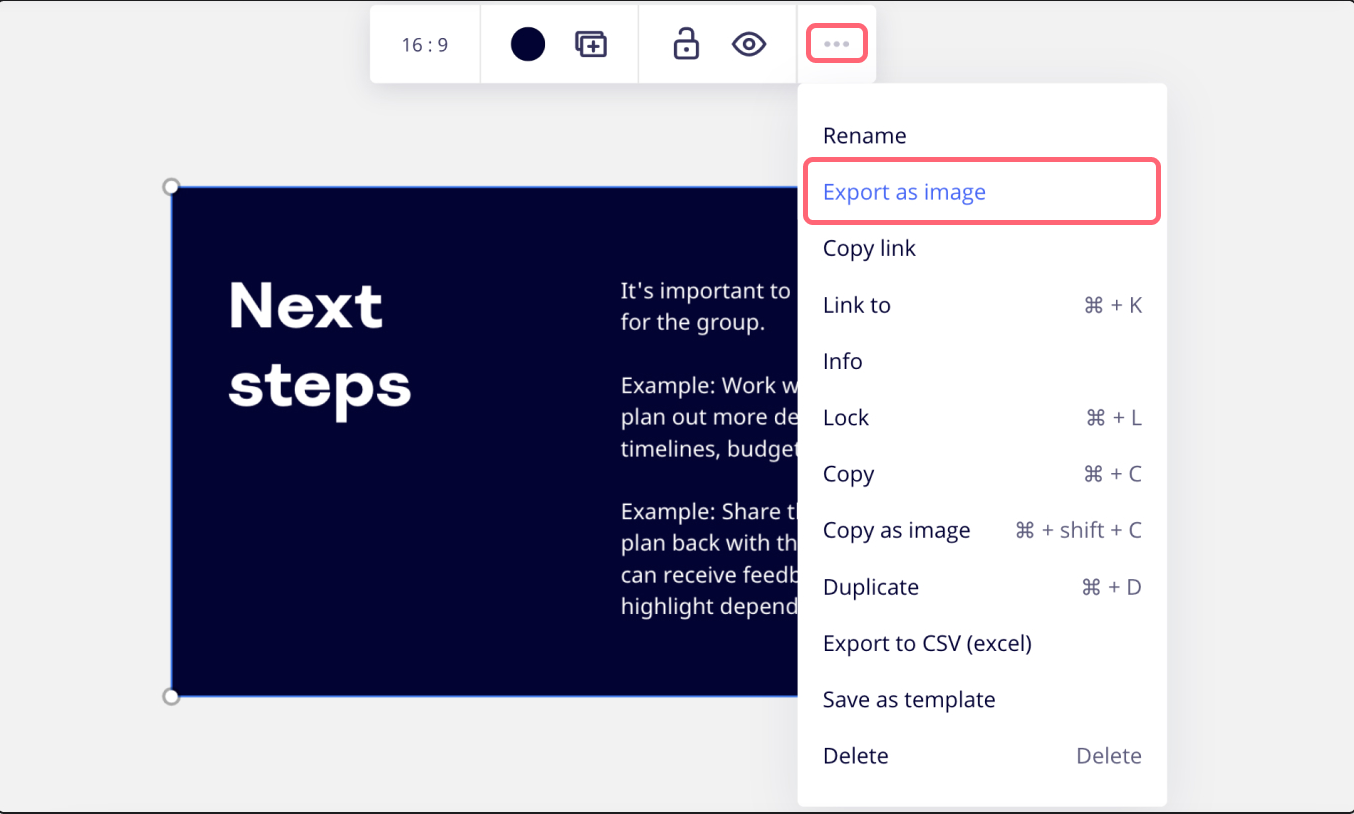Select the Copy menu item

coord(849,474)
